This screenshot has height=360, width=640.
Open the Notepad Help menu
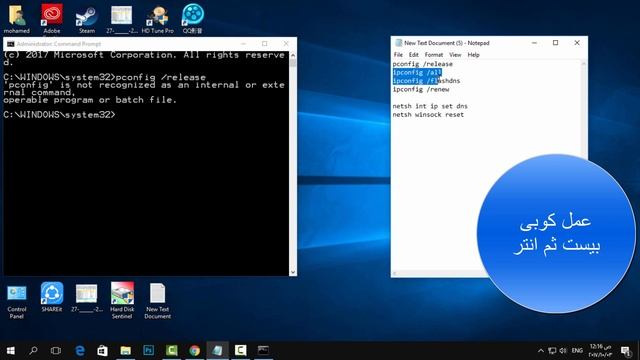click(x=473, y=55)
